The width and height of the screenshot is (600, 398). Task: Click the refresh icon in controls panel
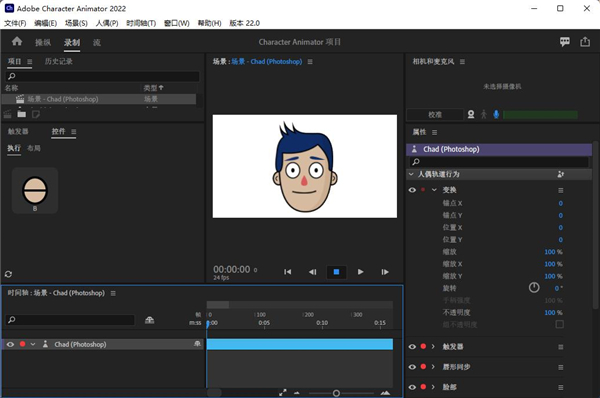coord(8,274)
